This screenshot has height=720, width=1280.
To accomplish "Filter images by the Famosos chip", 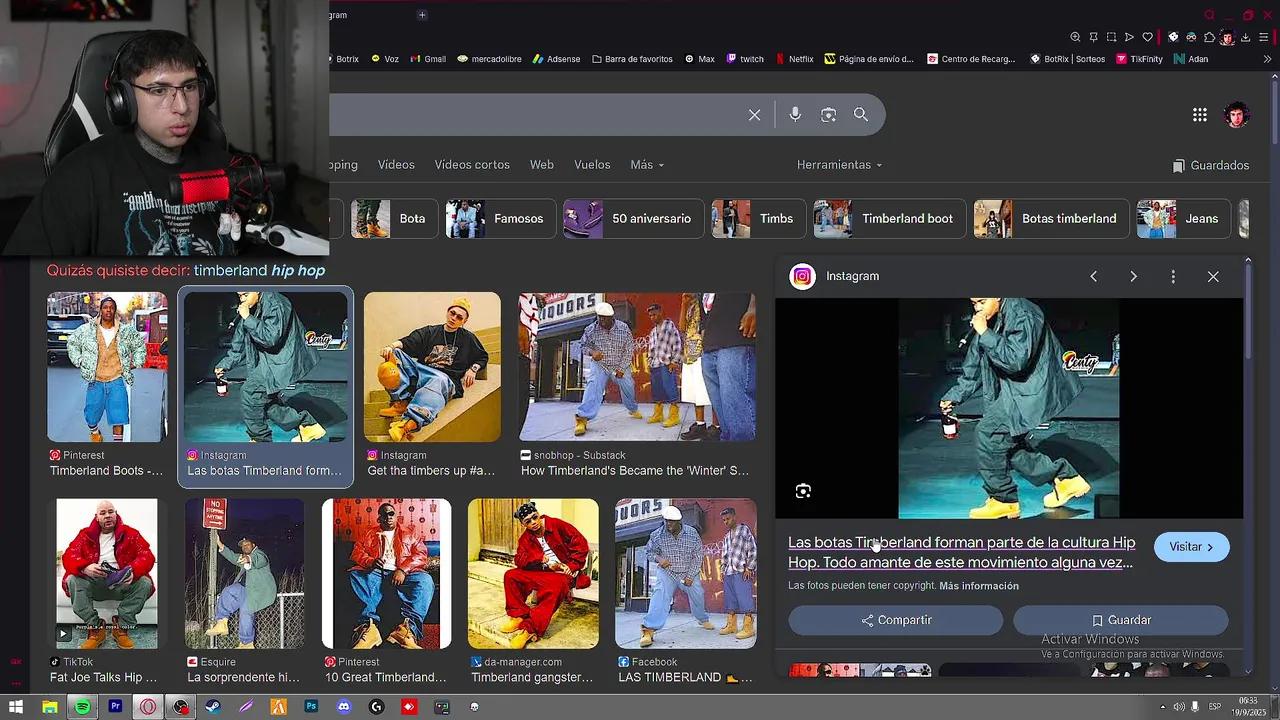I will [500, 219].
